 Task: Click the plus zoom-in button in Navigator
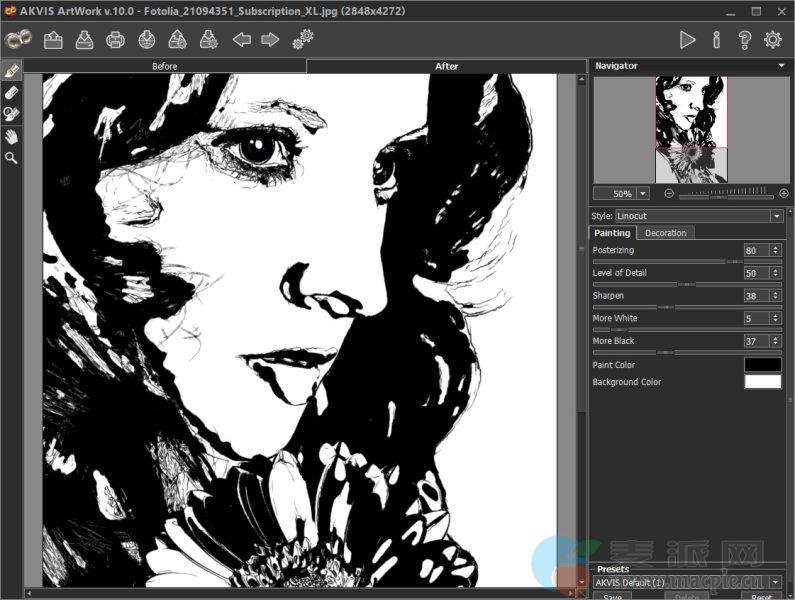tap(784, 193)
